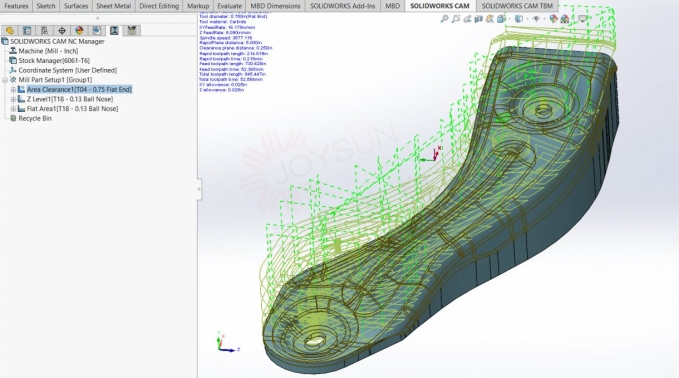Open the View Orientation dropdown arrow
Image resolution: width=679 pixels, height=378 pixels.
(509, 19)
